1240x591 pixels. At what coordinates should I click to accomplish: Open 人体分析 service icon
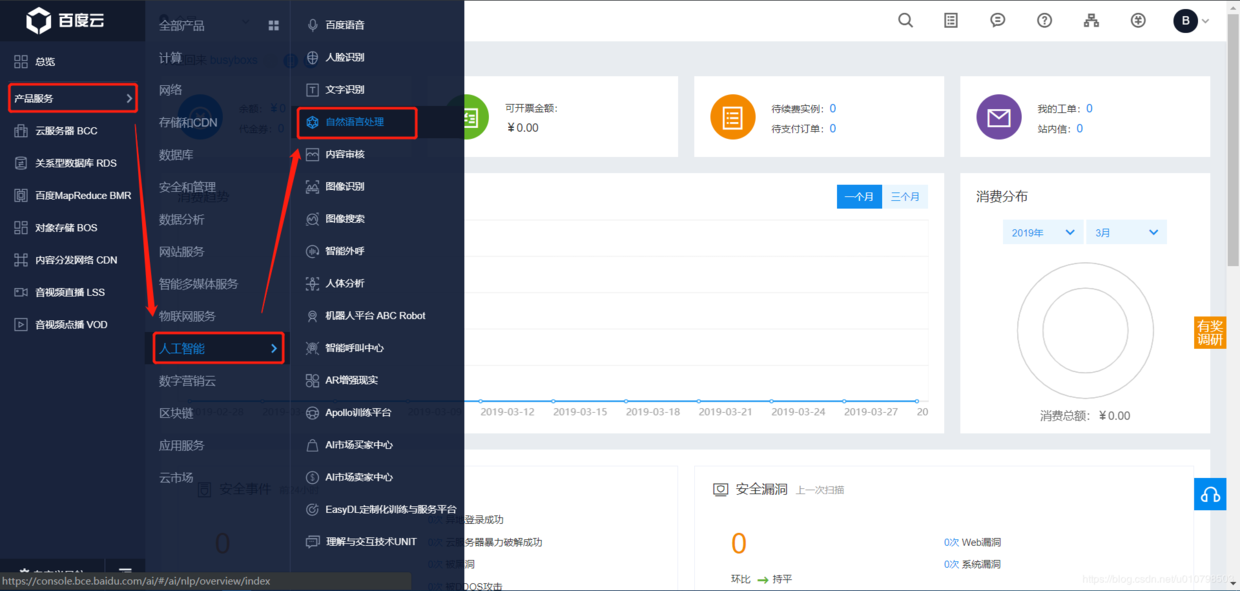[x=313, y=283]
